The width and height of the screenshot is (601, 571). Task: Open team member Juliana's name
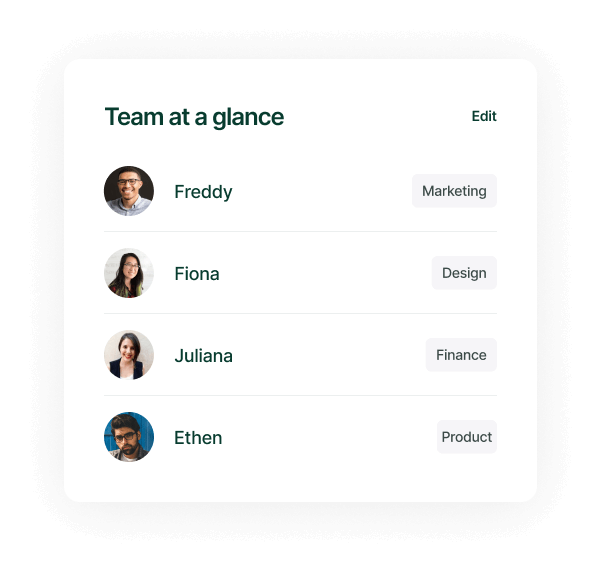[x=204, y=356]
